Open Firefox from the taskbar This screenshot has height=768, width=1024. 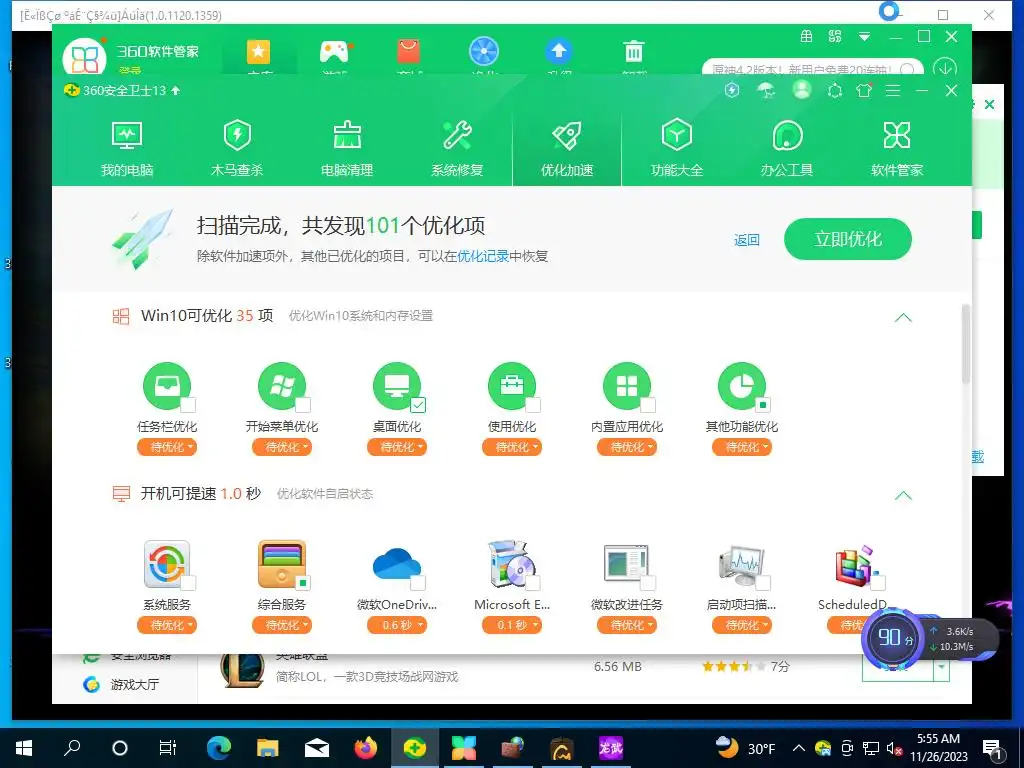366,748
